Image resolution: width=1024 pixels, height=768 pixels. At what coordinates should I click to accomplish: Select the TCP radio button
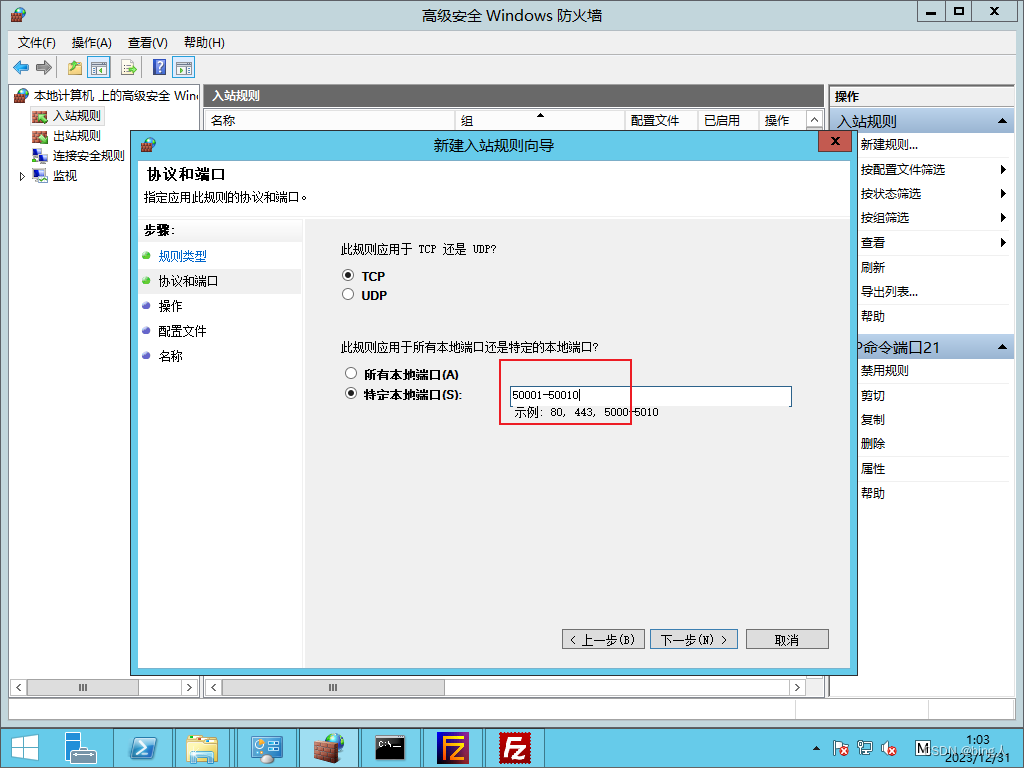point(348,275)
